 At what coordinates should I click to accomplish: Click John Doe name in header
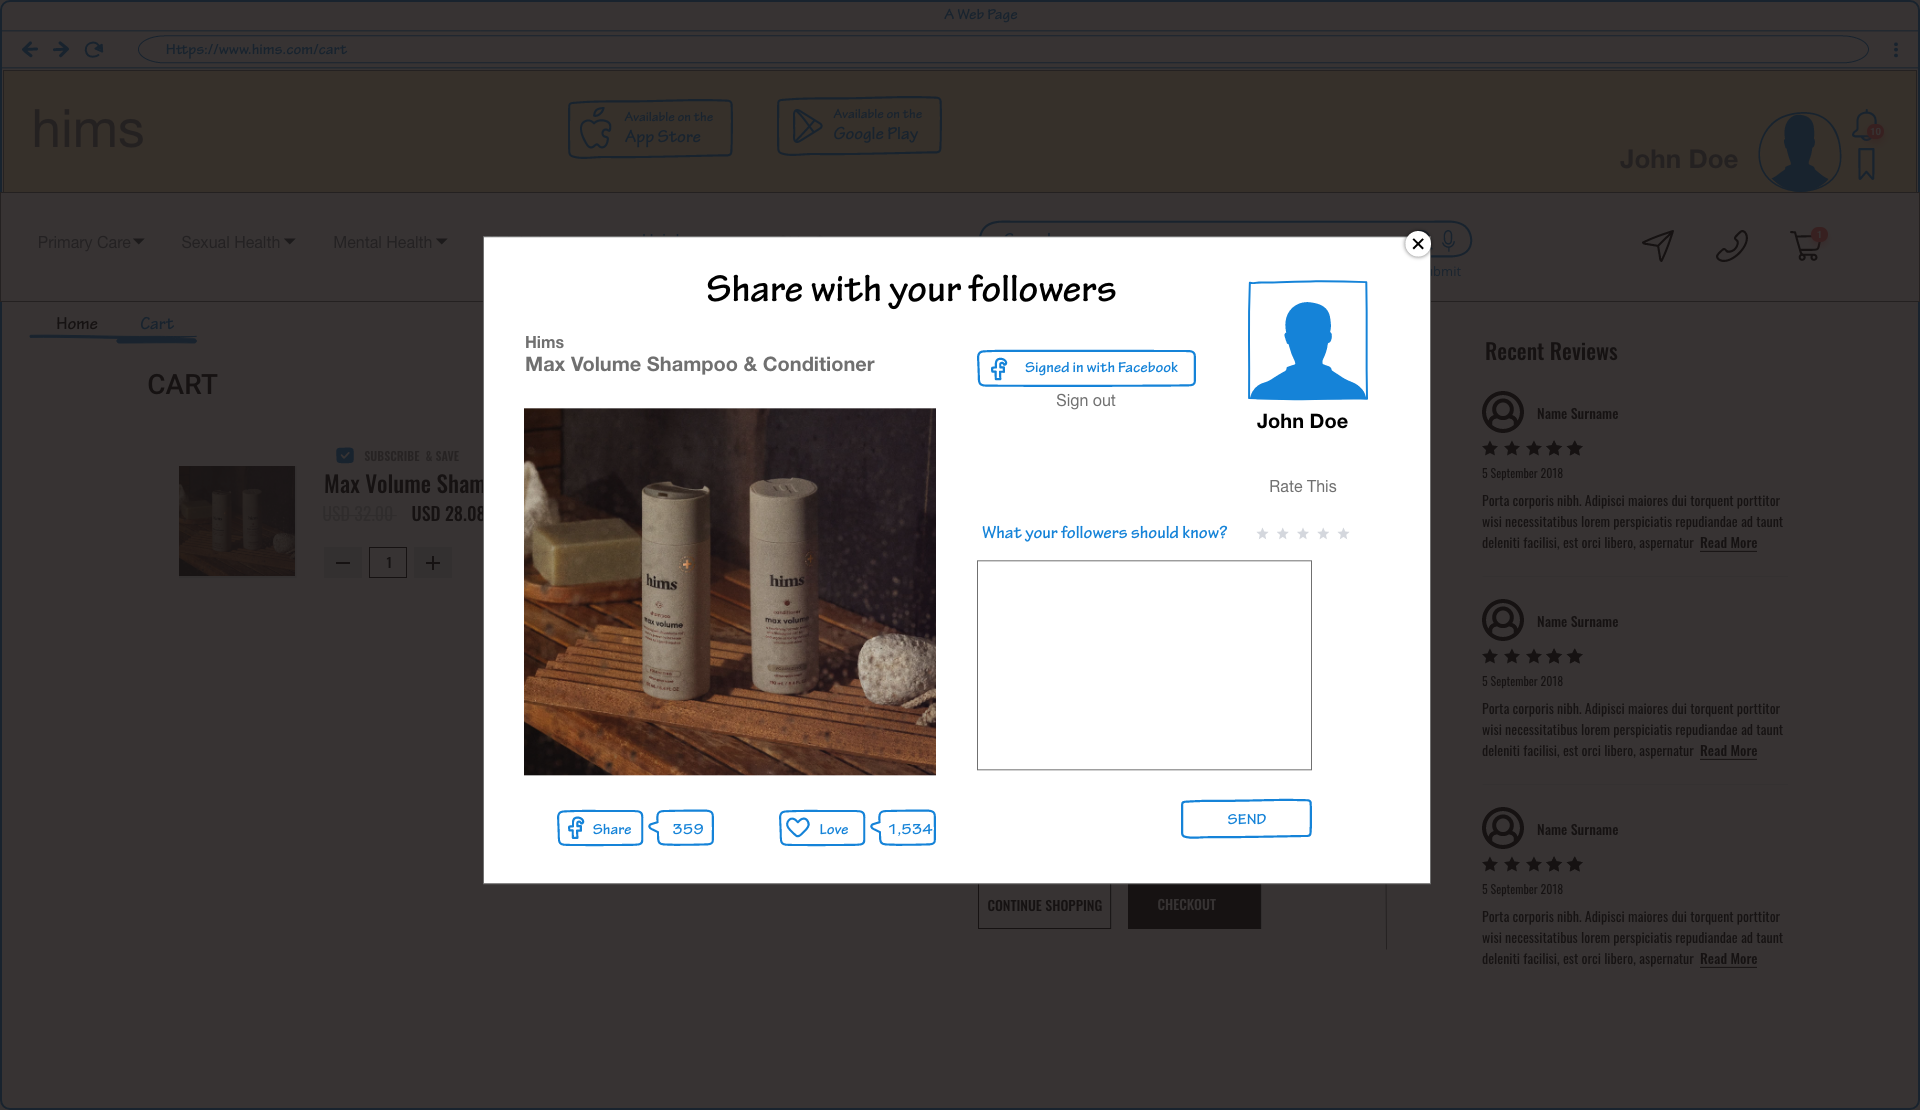tap(1678, 159)
